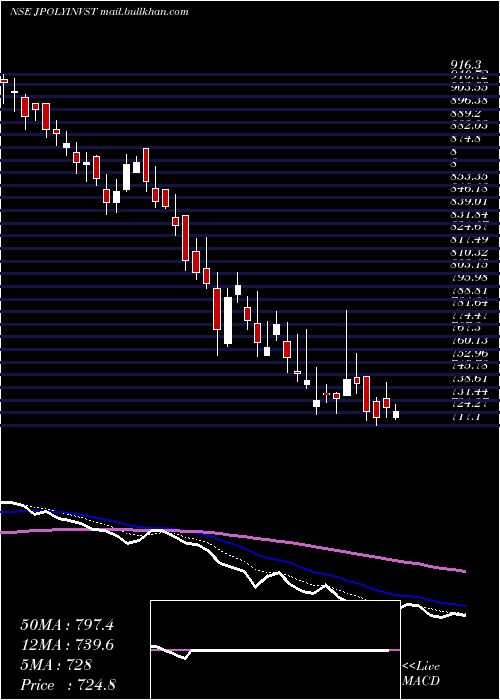Viewport: 500px width, 700px height.
Task: Click the 50MA : 797.4 readout
Action: coord(67,625)
